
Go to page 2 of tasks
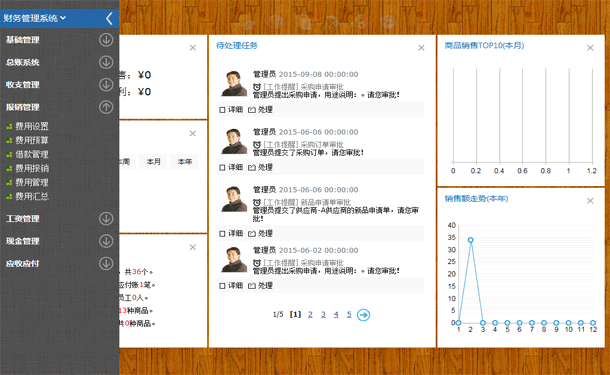tap(310, 314)
